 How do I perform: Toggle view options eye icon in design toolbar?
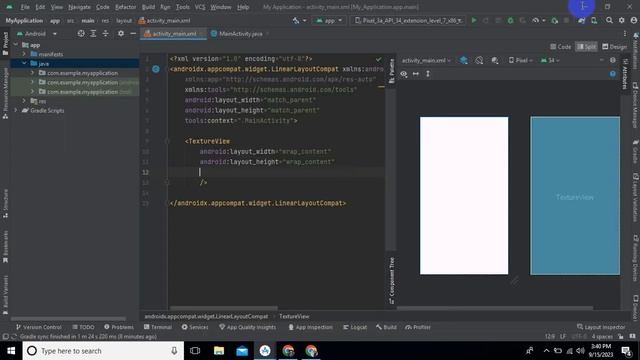click(x=404, y=74)
